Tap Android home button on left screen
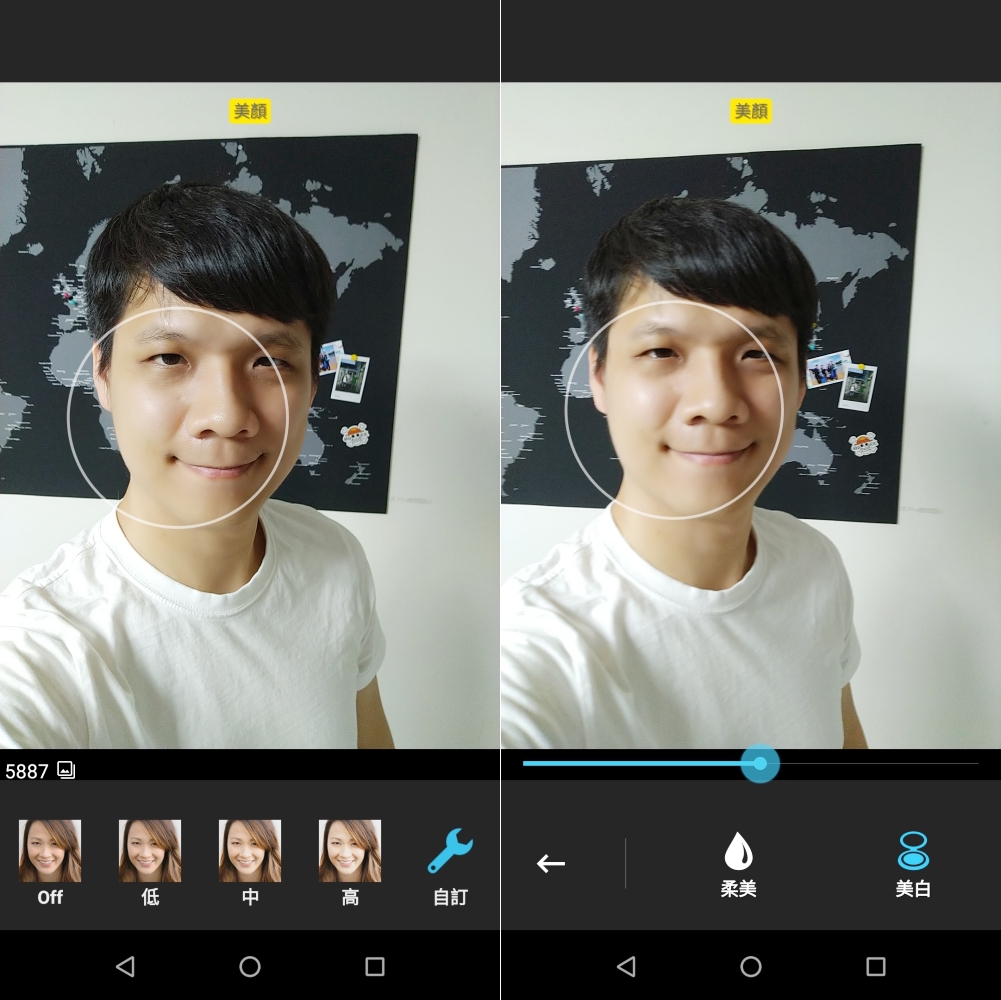Screen dimensions: 1001x1000 (250, 966)
